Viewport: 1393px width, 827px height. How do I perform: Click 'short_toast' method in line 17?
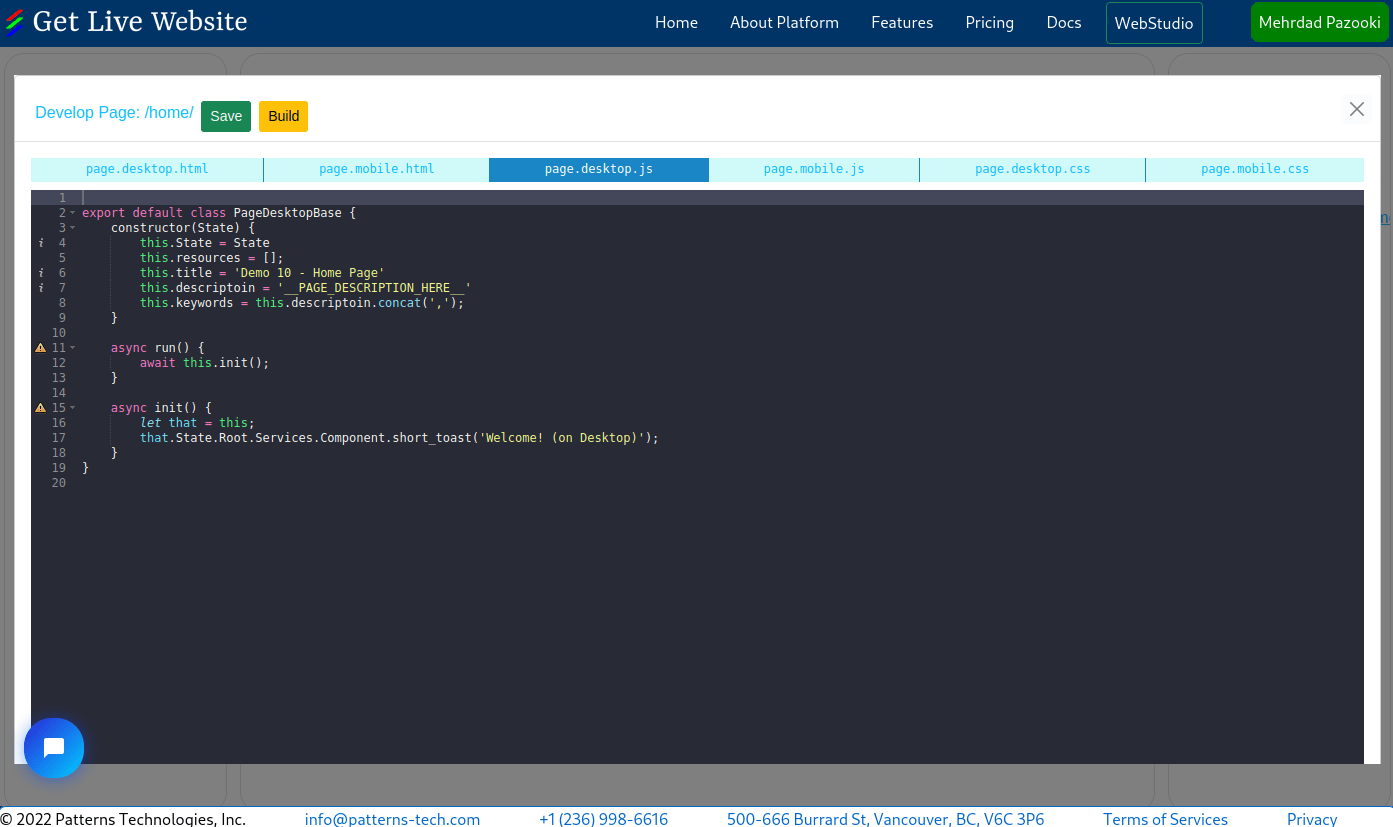431,438
